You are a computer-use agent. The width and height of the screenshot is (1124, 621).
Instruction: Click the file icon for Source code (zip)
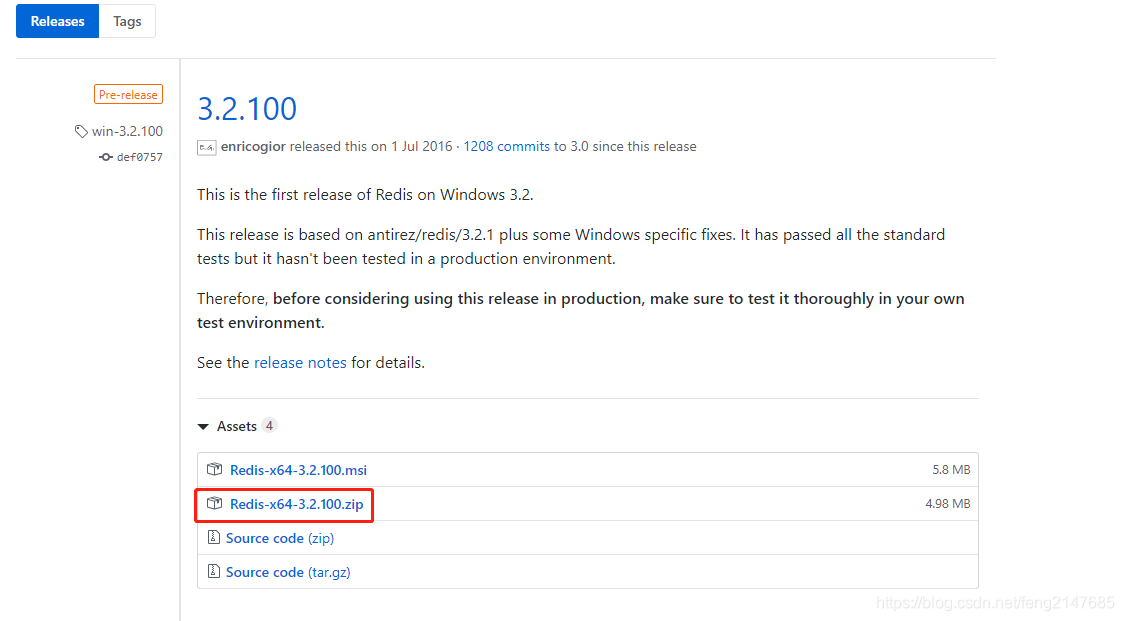(x=214, y=537)
